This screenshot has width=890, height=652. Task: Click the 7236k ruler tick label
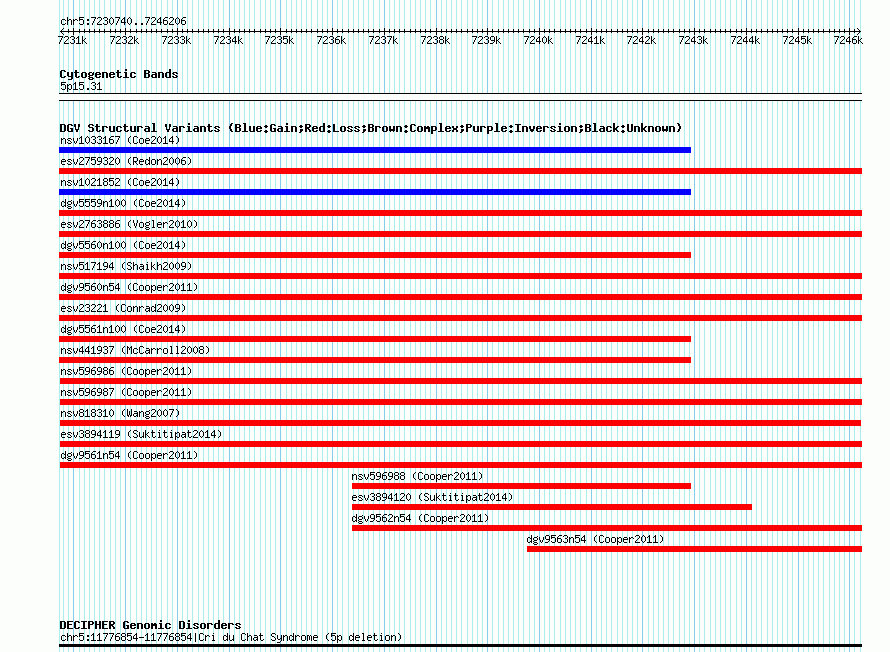[331, 40]
